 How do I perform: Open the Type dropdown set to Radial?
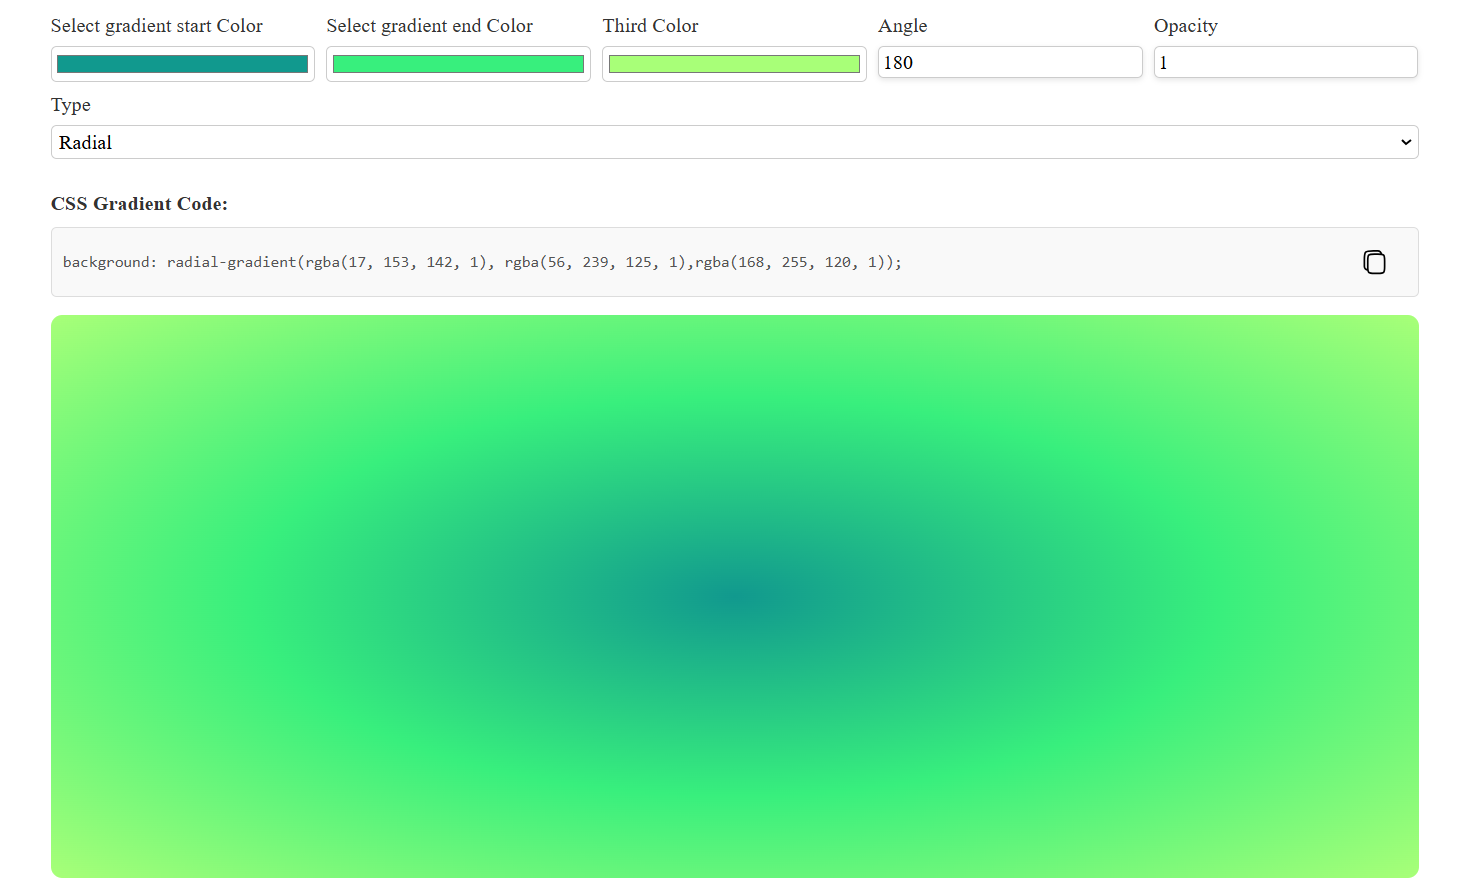tap(735, 142)
